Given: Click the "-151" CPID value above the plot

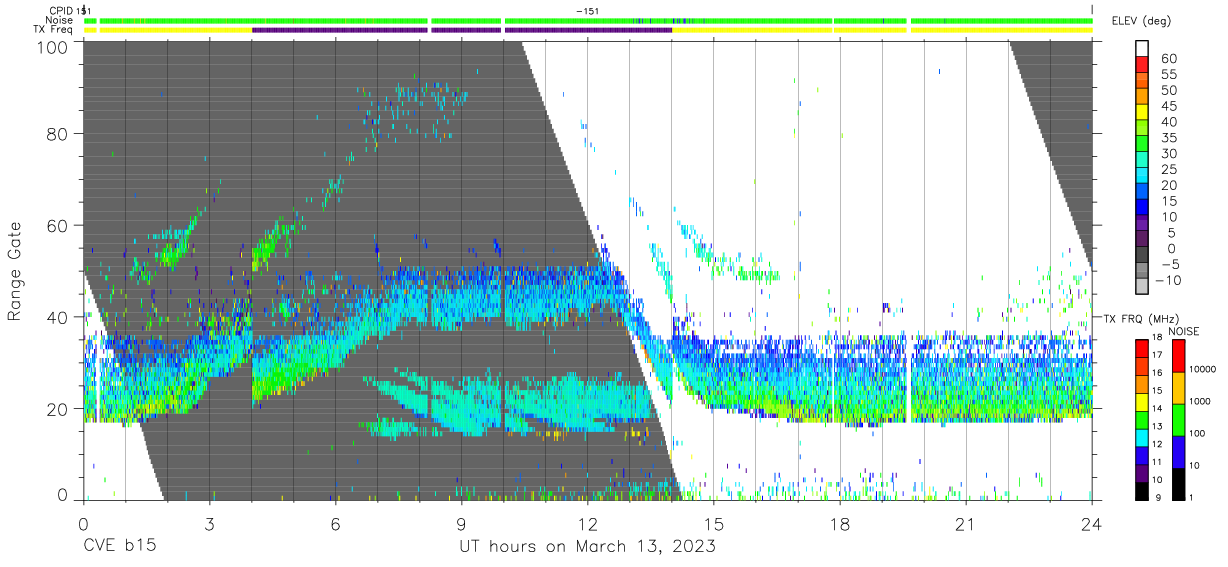Looking at the screenshot, I should [x=588, y=10].
